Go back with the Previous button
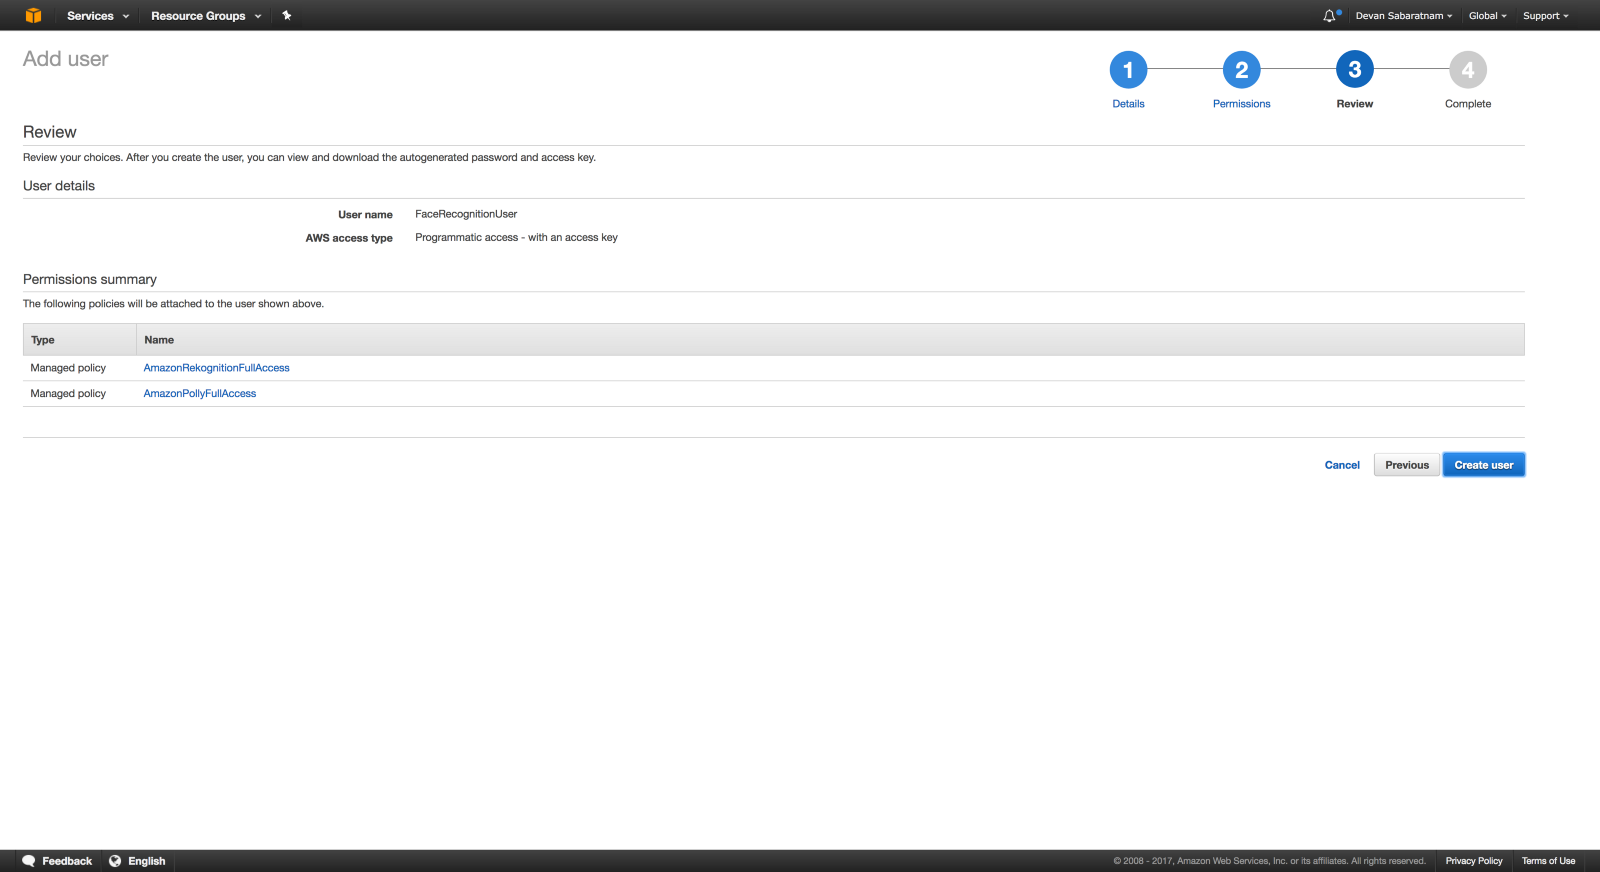The image size is (1600, 872). pyautogui.click(x=1407, y=465)
